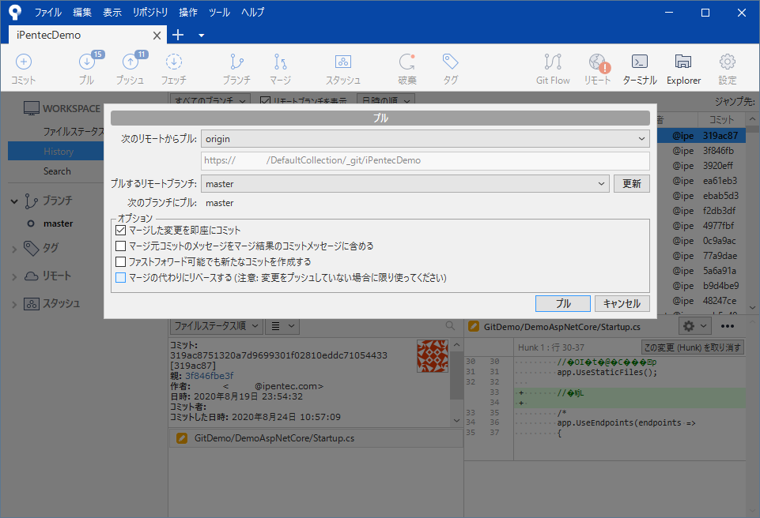Viewport: 760px width, 518px height.
Task: Enable マージの代わりにリベースする checkbox
Action: tap(121, 278)
